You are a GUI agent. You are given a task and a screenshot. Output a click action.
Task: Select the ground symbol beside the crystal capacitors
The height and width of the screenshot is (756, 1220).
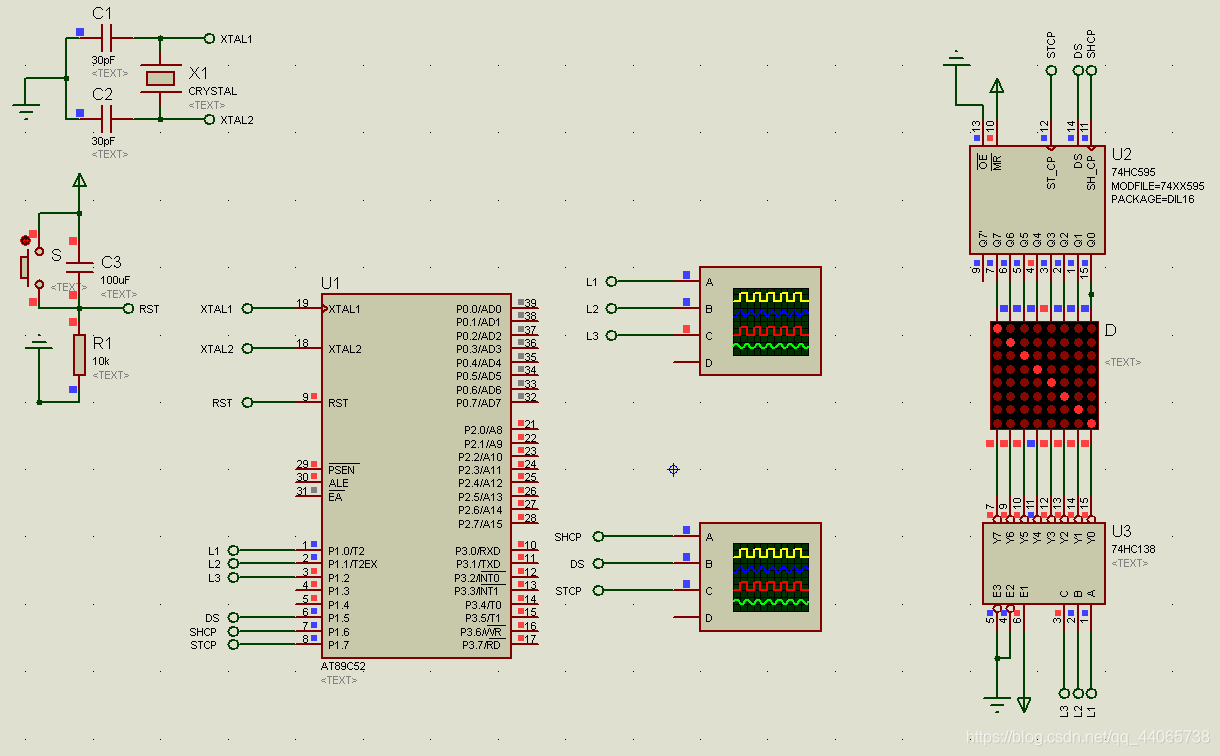coord(27,110)
